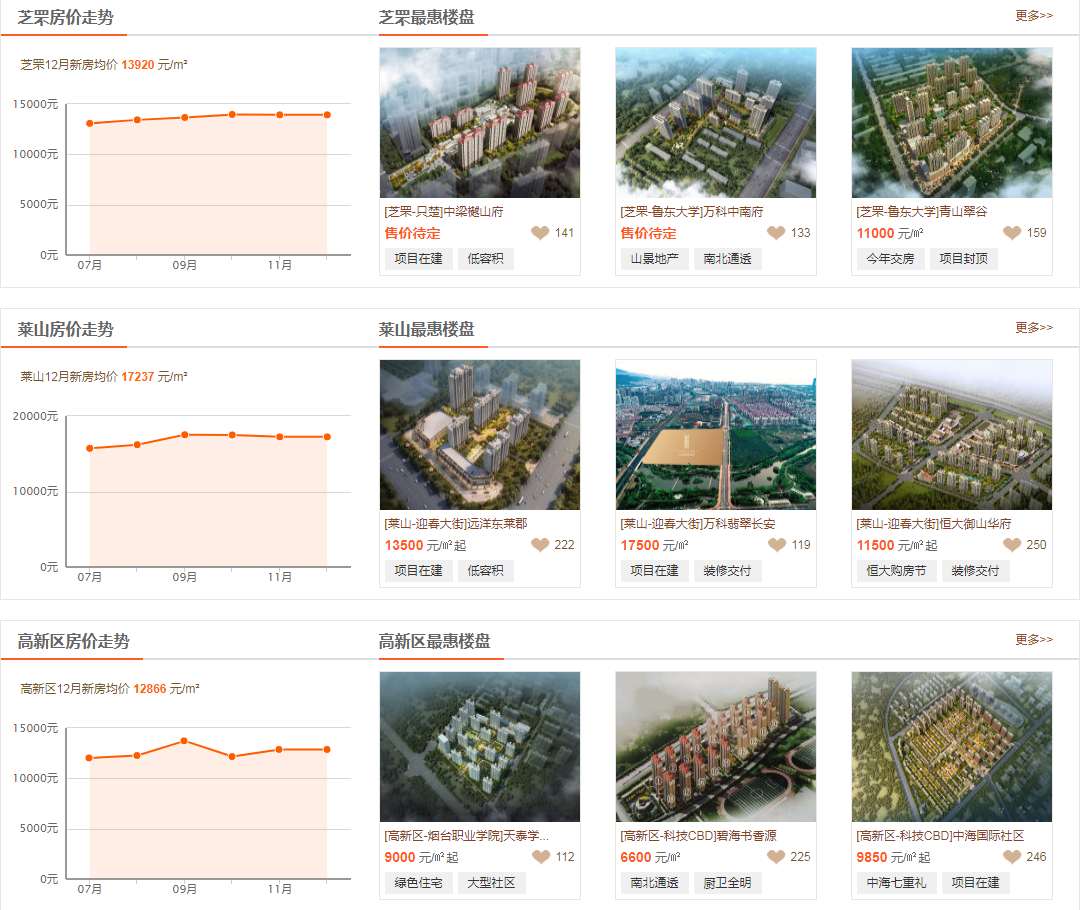Click the 12866 average price value
The height and width of the screenshot is (910, 1081).
click(150, 689)
